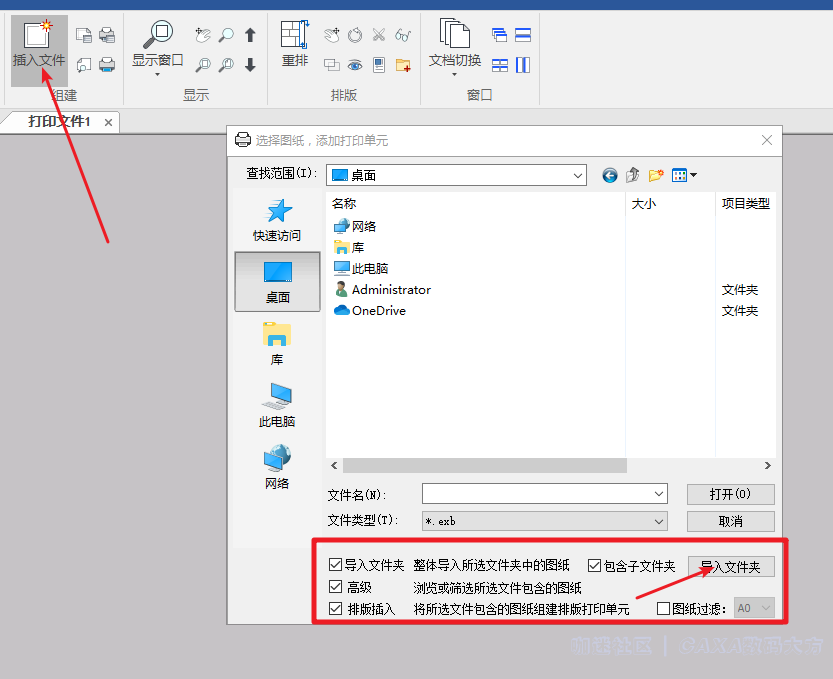Expand the 文档切换 dropdown arrow
The width and height of the screenshot is (833, 679).
click(454, 75)
